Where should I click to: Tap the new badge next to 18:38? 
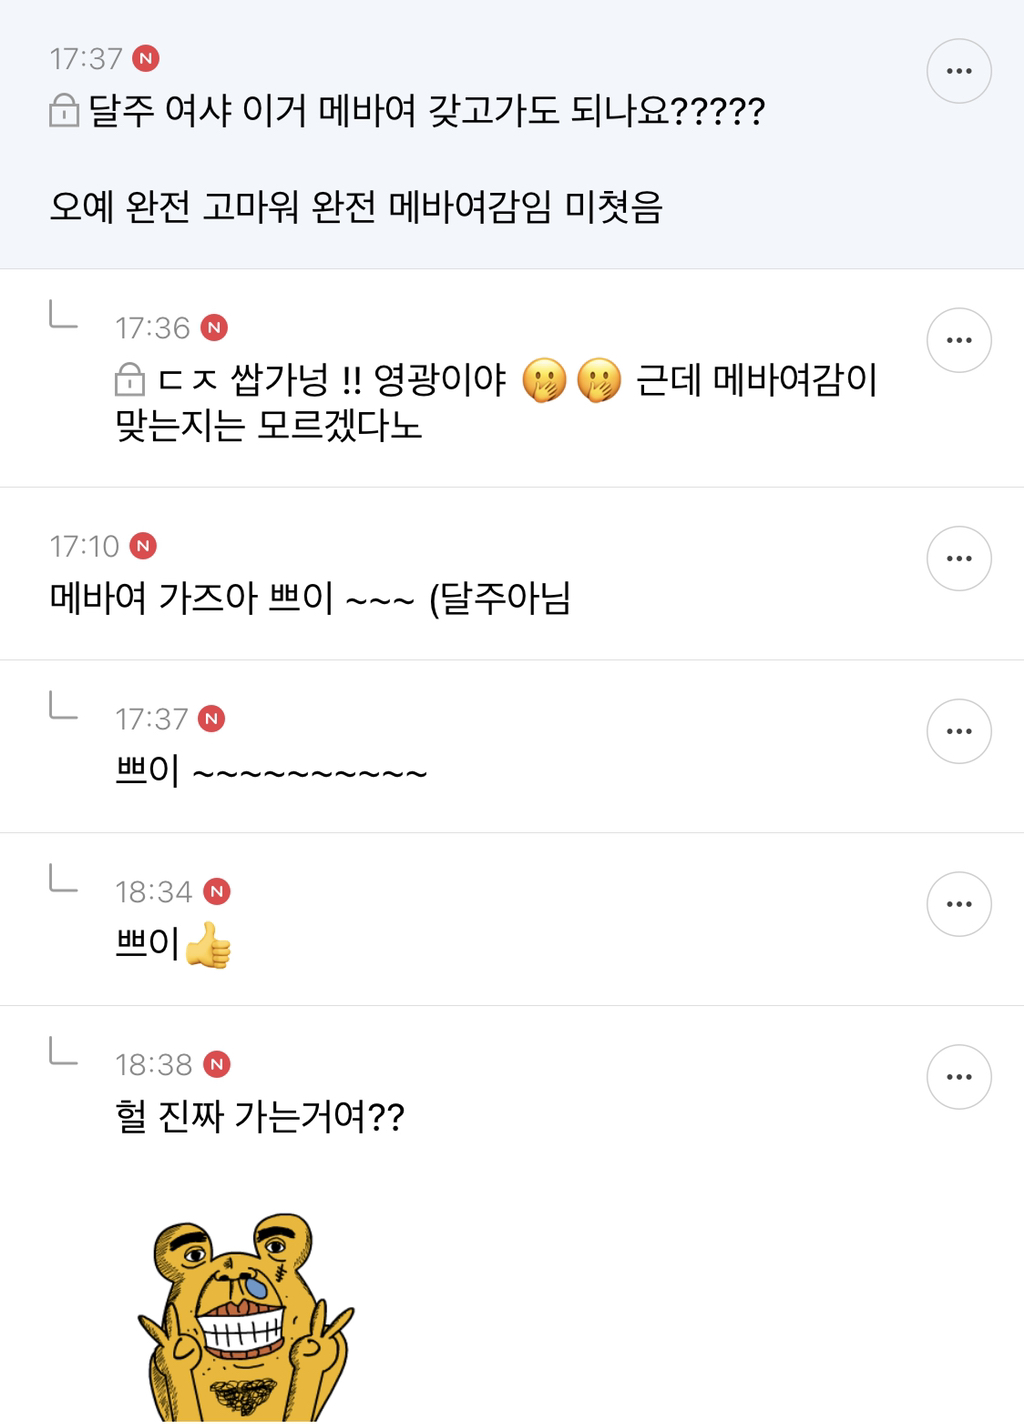pos(217,1064)
